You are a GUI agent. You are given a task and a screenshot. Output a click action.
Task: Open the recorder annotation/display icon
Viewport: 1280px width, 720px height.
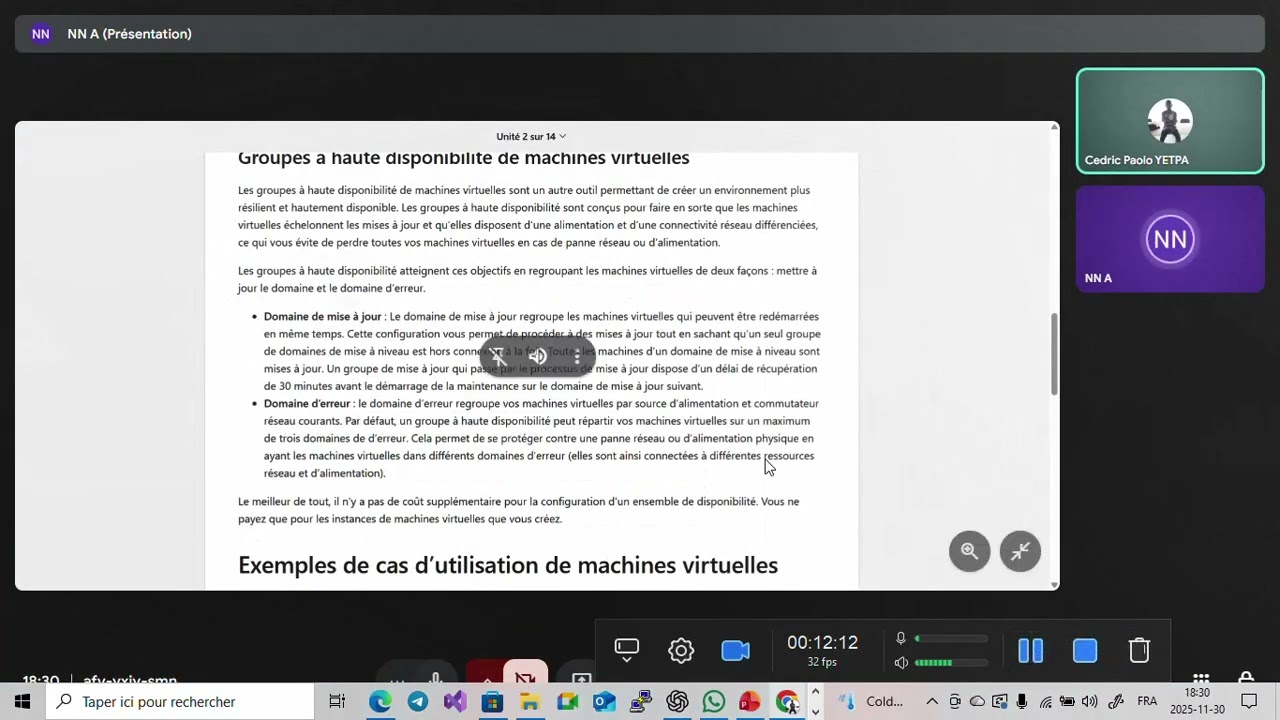click(x=627, y=650)
